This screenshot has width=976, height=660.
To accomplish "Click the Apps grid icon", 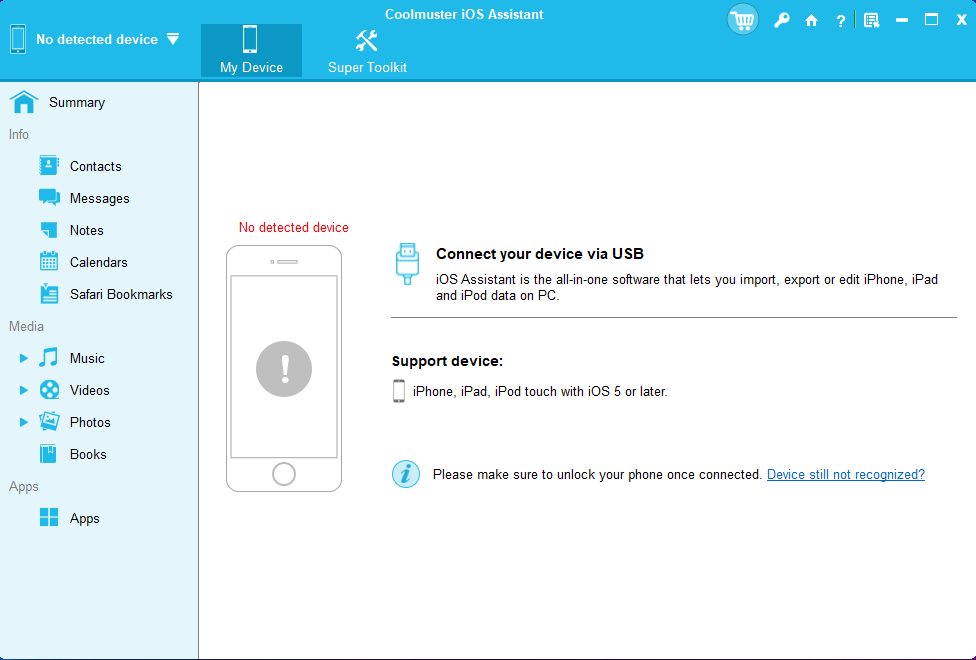I will (49, 517).
